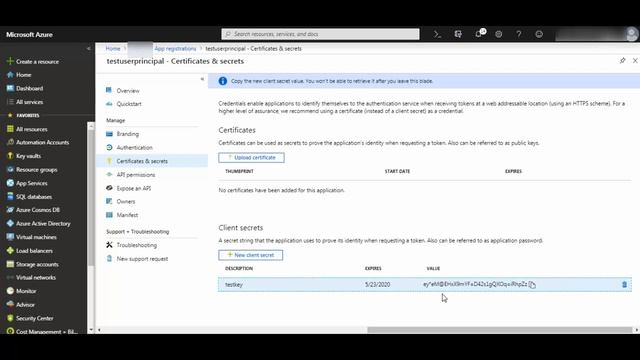Click the 5/23/2020 expiry date

coord(378,284)
